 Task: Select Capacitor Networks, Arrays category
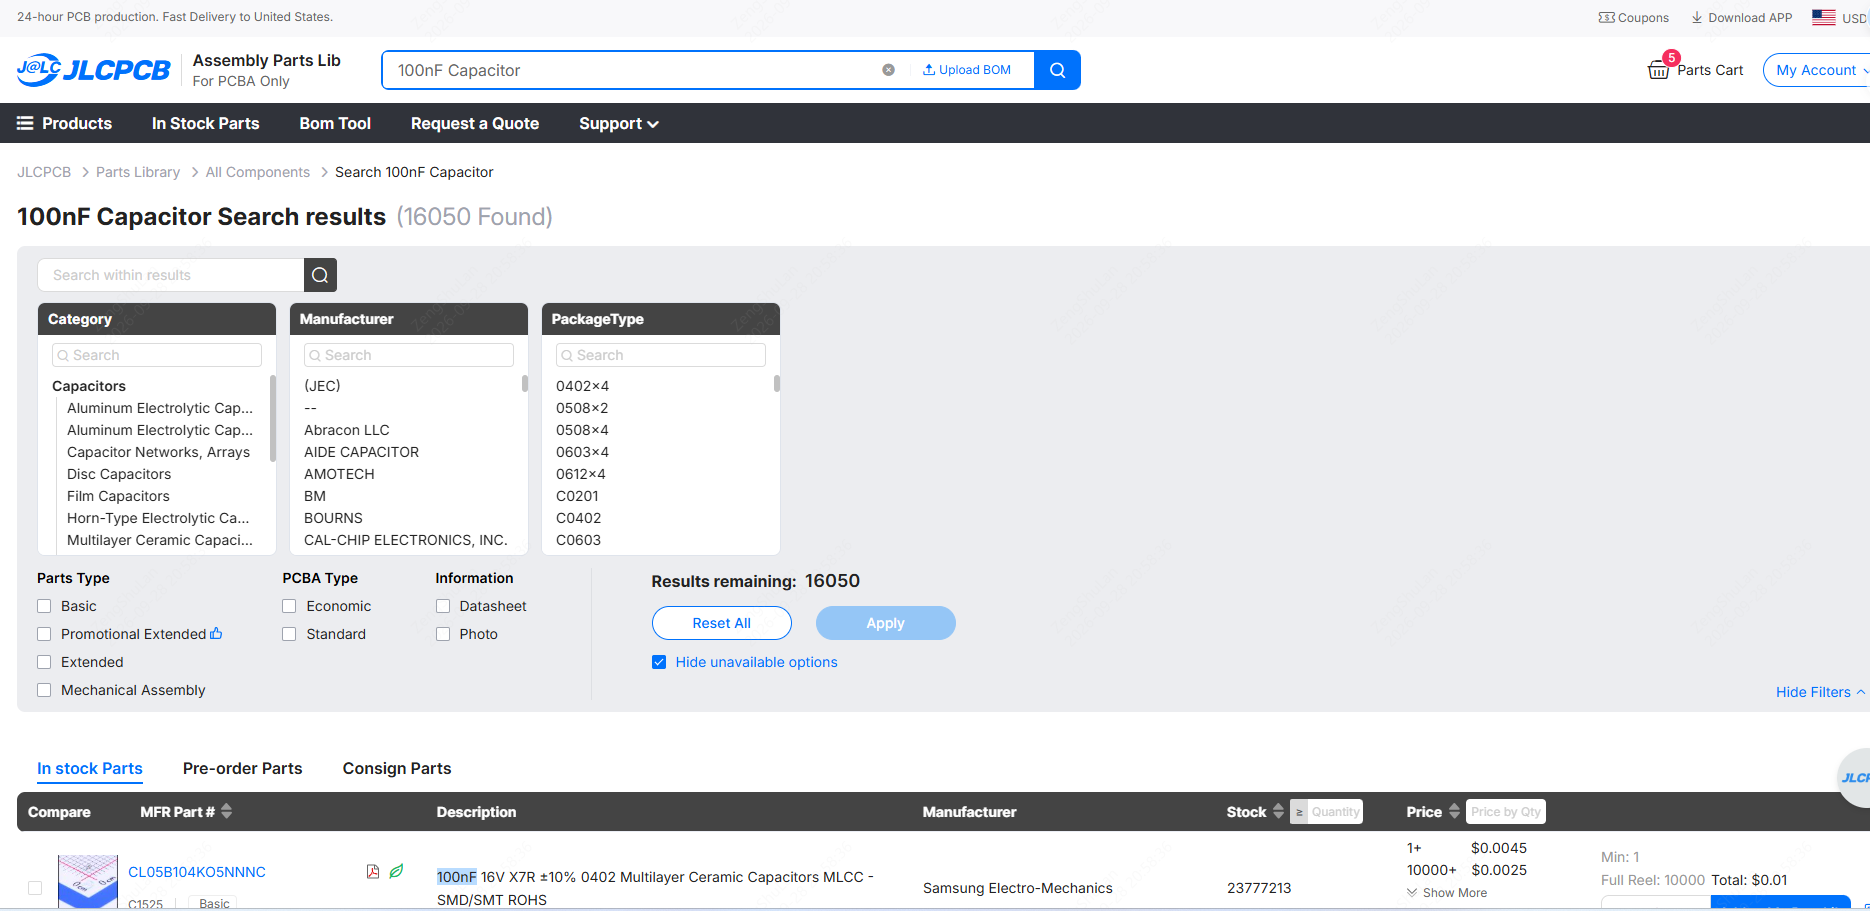pos(158,452)
